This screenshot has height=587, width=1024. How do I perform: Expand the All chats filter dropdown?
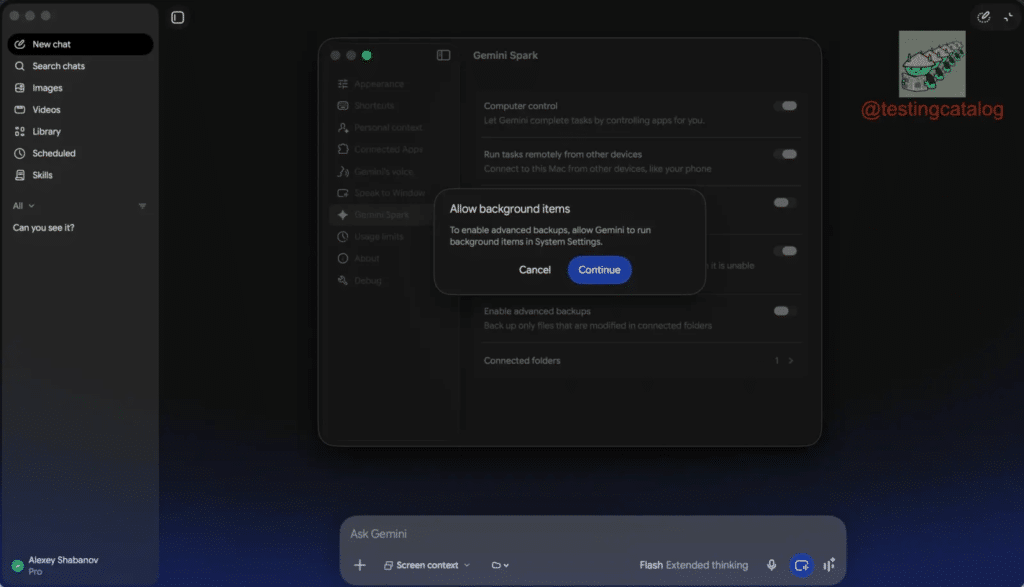coord(24,206)
